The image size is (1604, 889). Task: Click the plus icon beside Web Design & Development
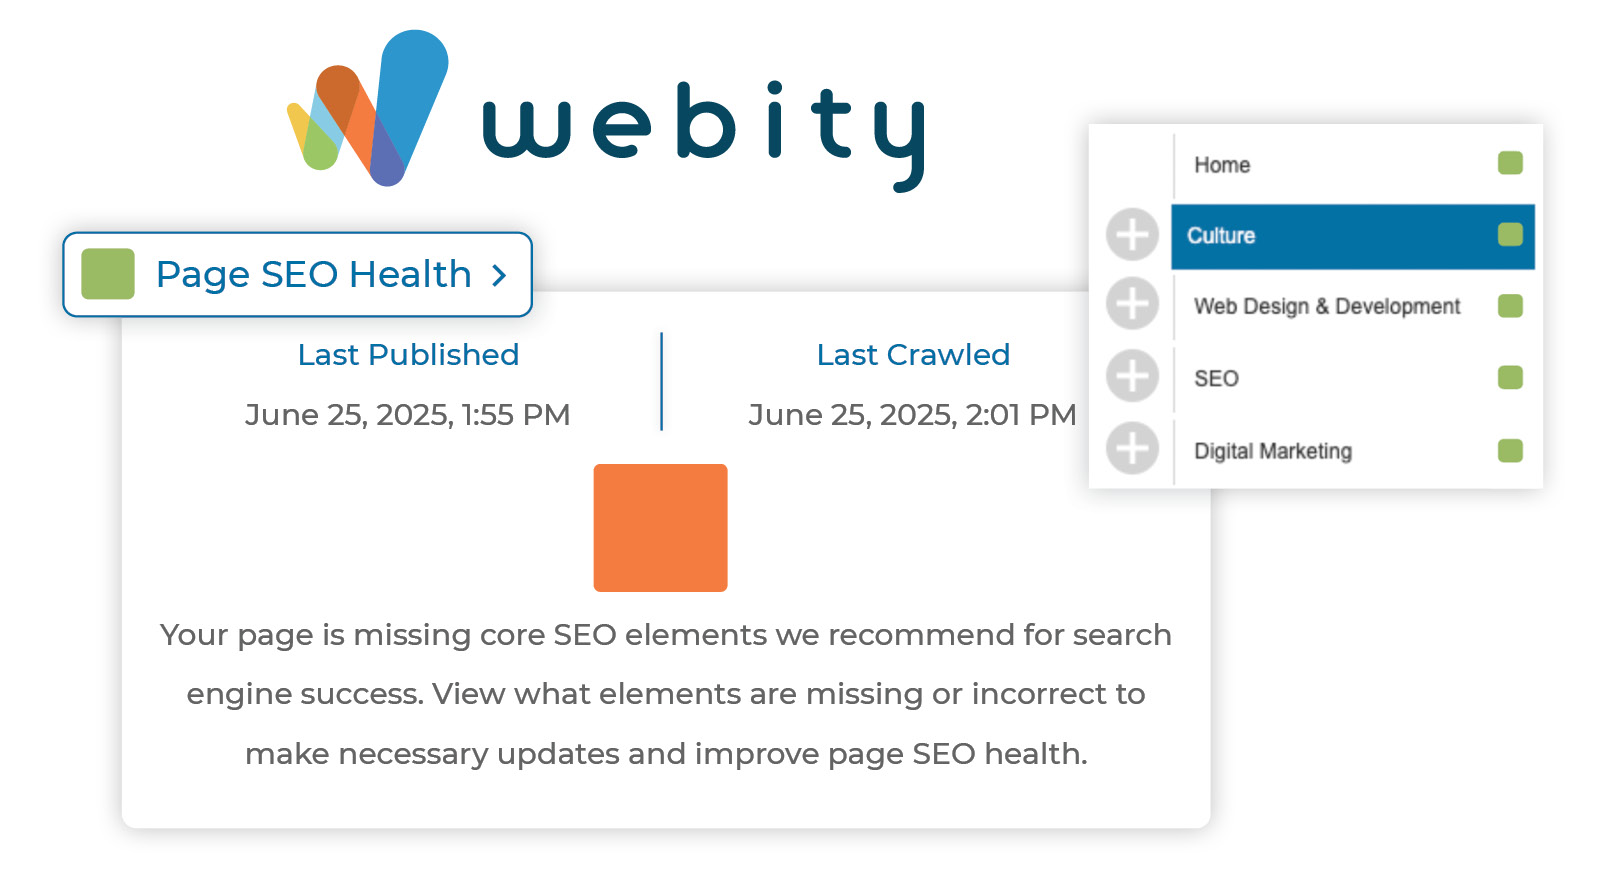point(1131,305)
